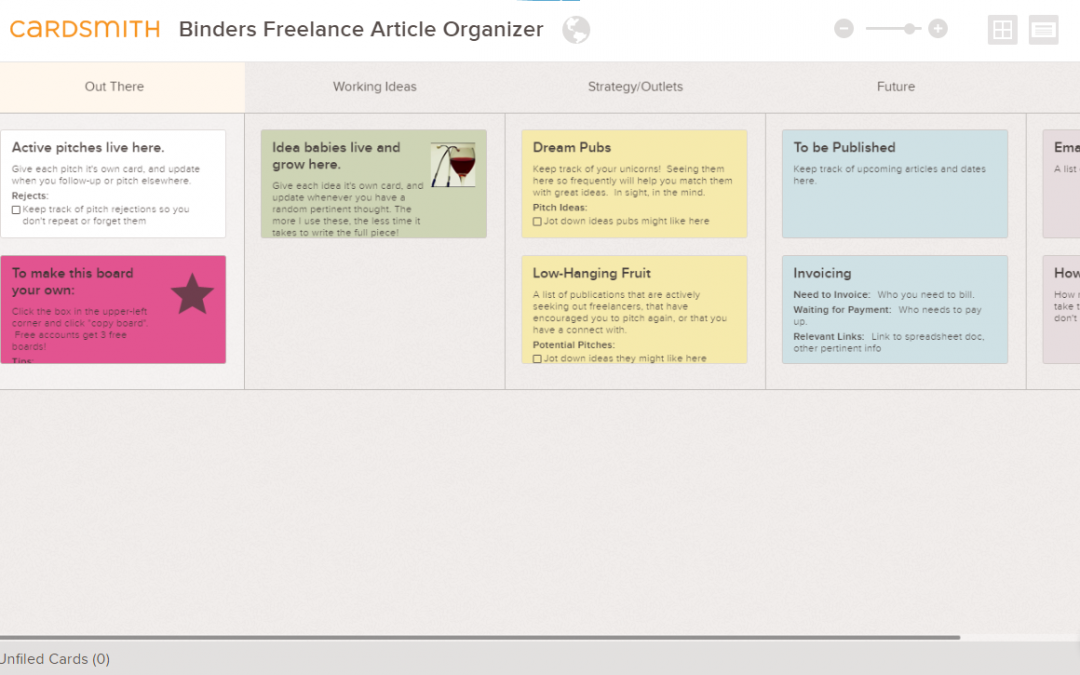Click the Rejects: label text
The width and height of the screenshot is (1080, 675).
pos(30,196)
